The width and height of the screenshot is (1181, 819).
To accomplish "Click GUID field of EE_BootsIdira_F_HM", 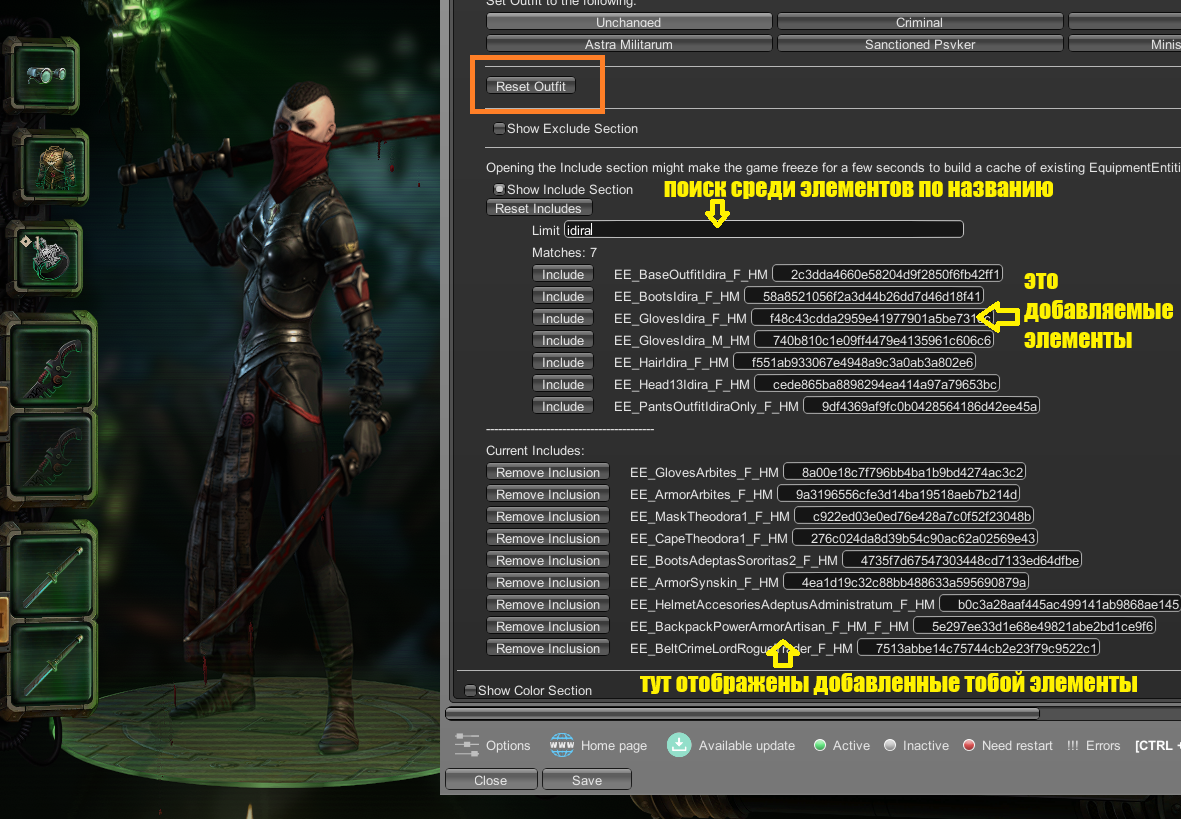I will click(x=864, y=296).
